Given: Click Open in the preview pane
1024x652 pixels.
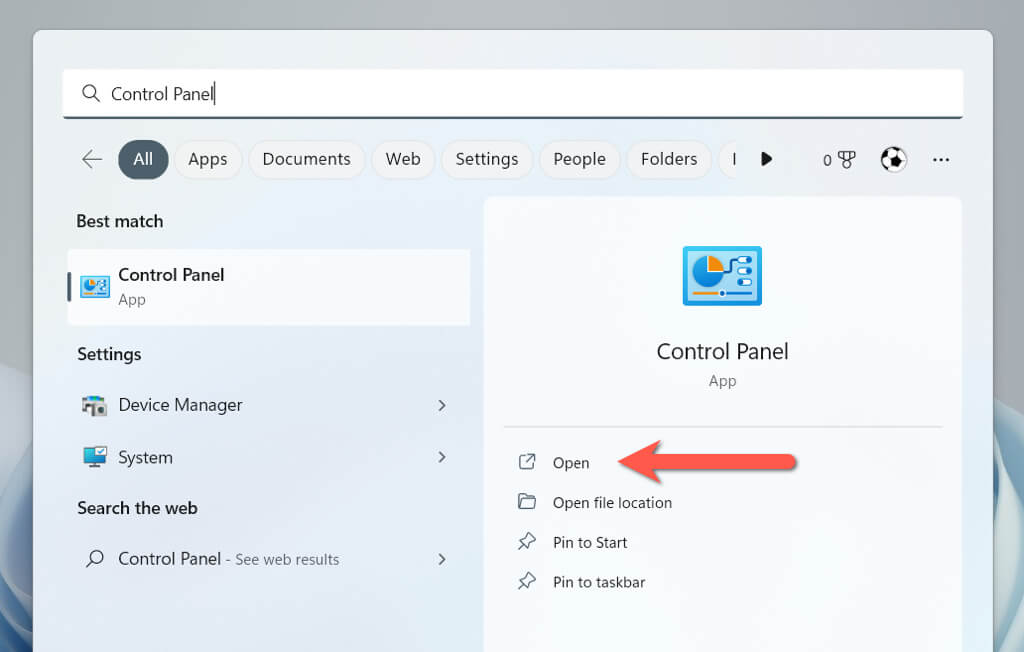Looking at the screenshot, I should click(571, 463).
